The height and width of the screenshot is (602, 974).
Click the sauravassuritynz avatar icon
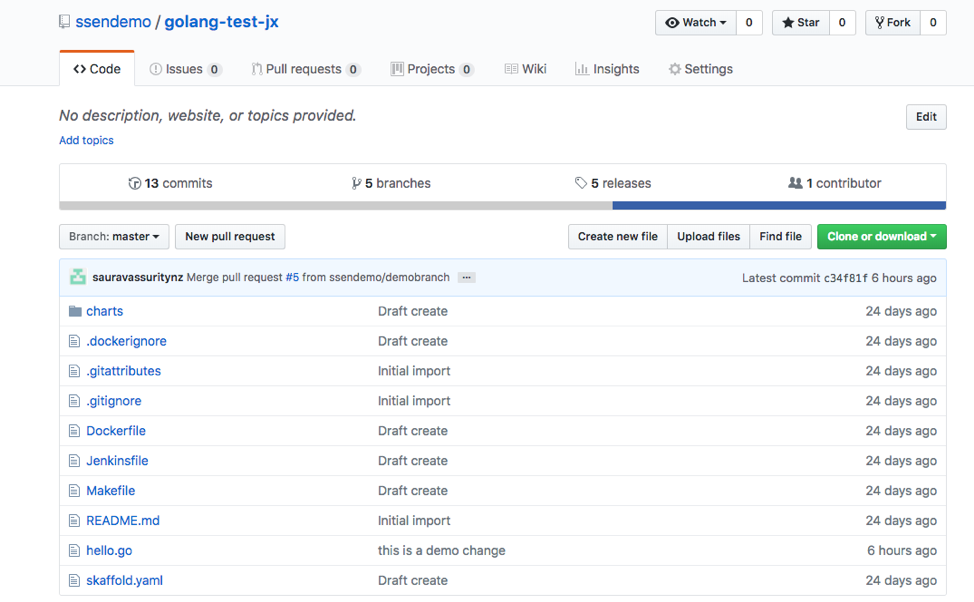(x=78, y=277)
